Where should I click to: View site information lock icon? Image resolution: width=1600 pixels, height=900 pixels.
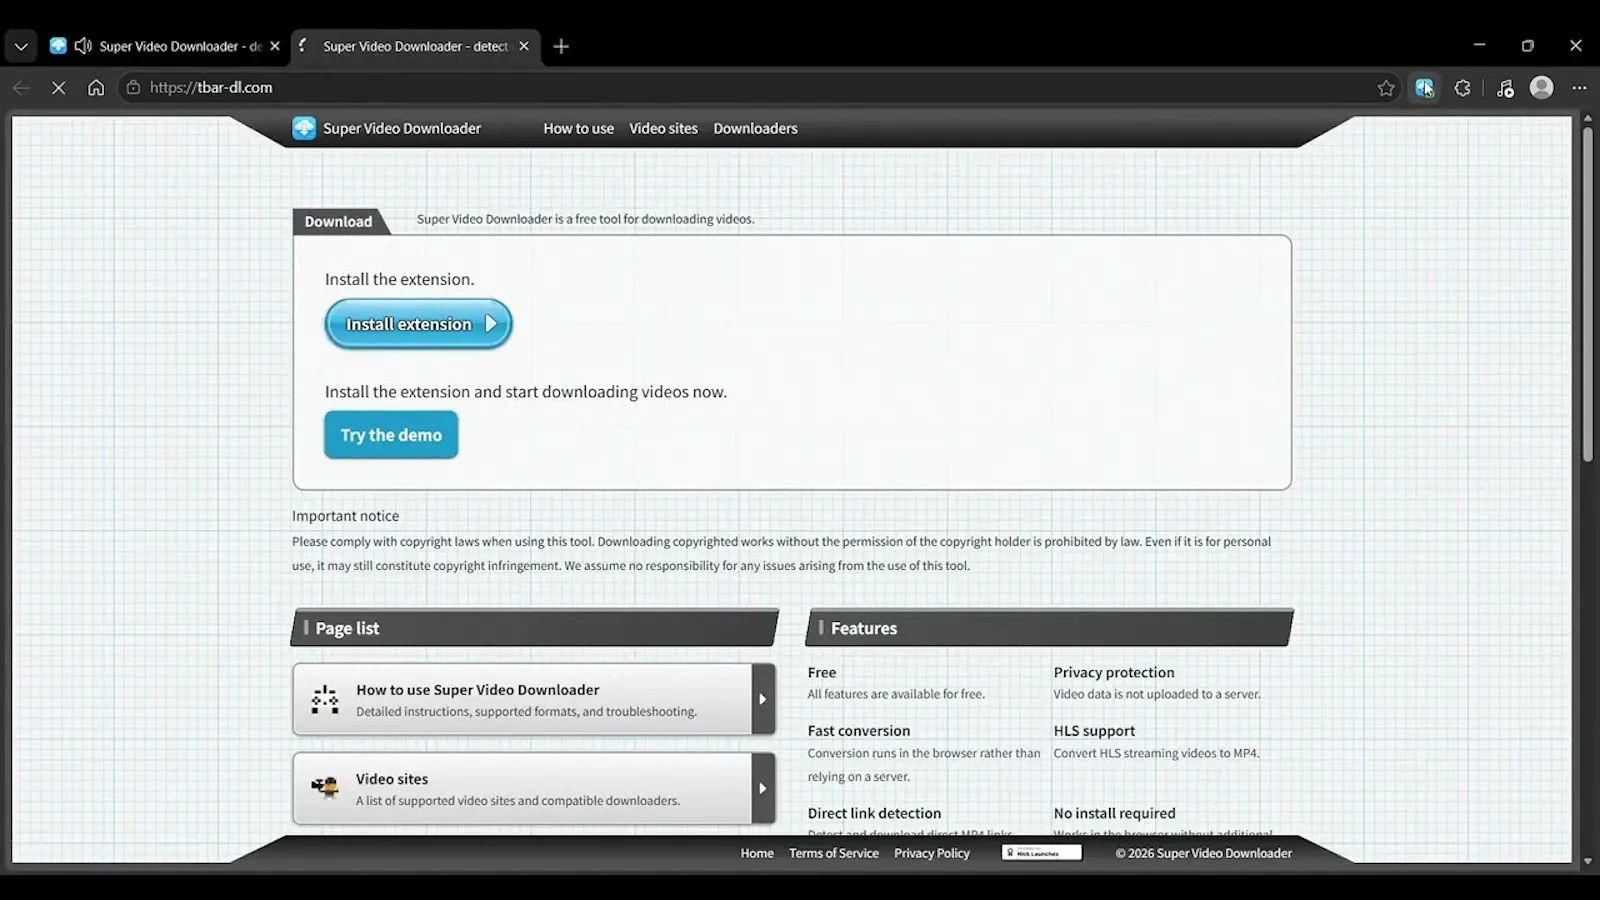coord(133,88)
